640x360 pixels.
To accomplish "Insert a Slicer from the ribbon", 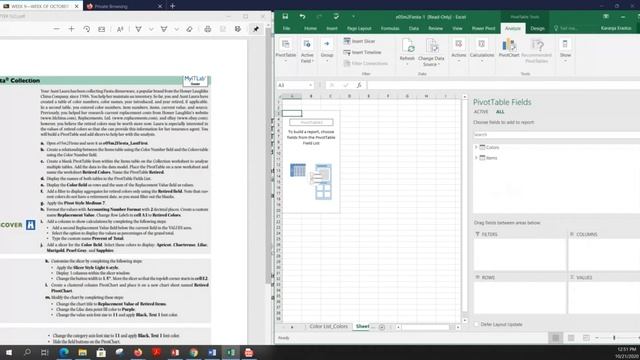I will click(359, 41).
